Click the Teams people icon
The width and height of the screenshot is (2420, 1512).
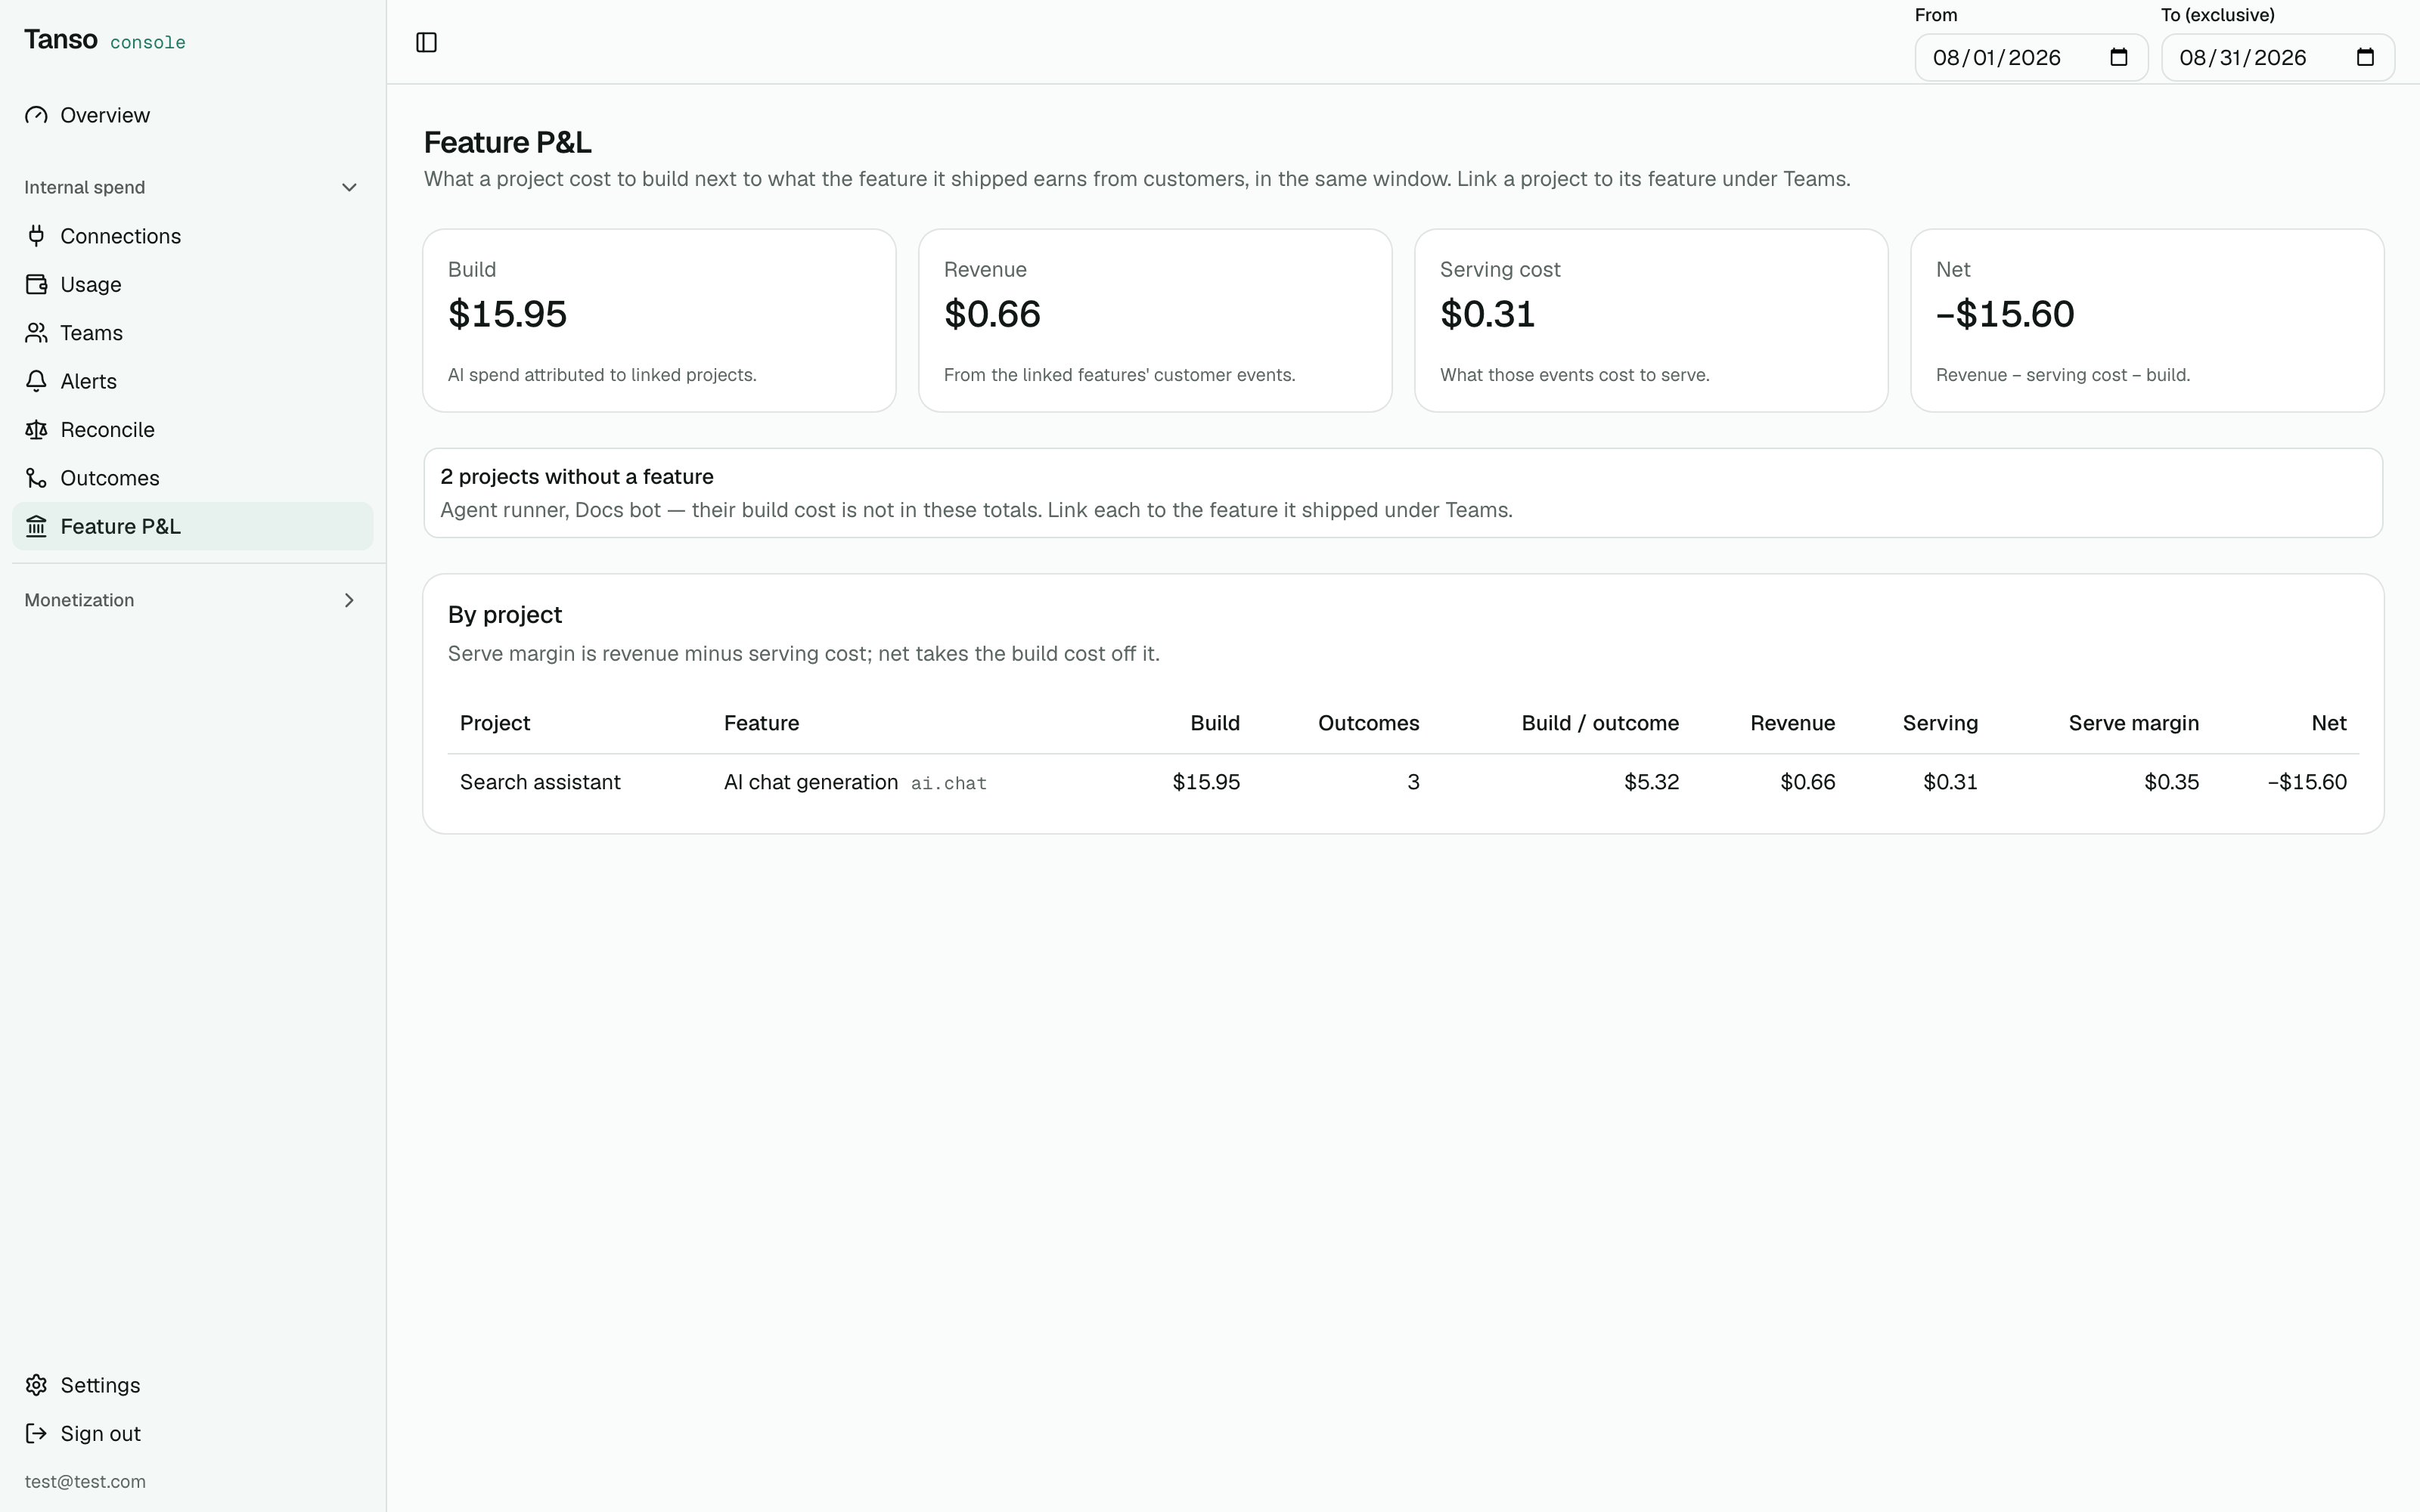coord(37,333)
